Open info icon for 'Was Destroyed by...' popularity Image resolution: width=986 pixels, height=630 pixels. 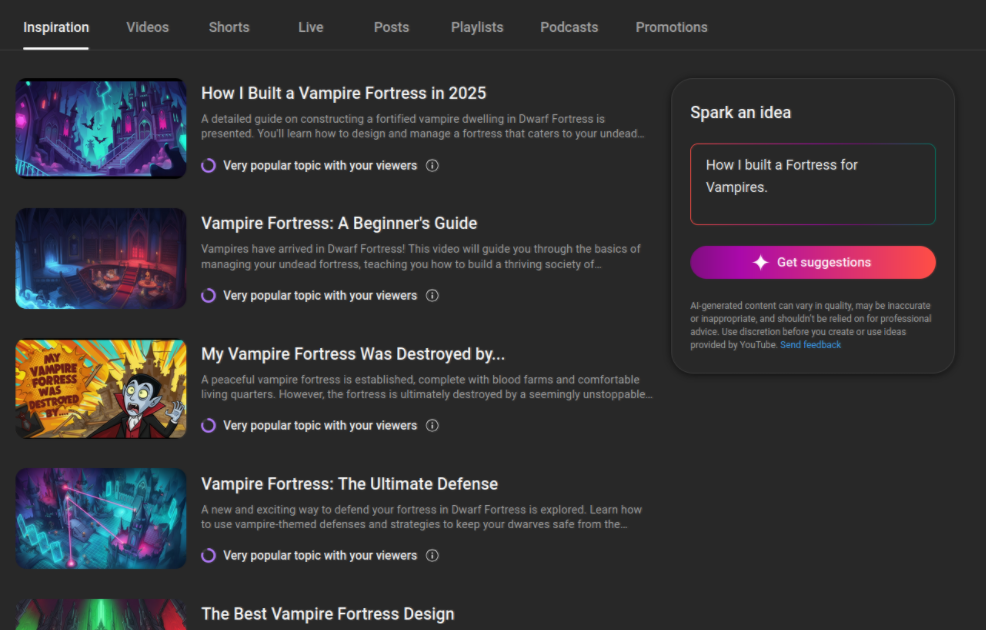[x=432, y=426]
